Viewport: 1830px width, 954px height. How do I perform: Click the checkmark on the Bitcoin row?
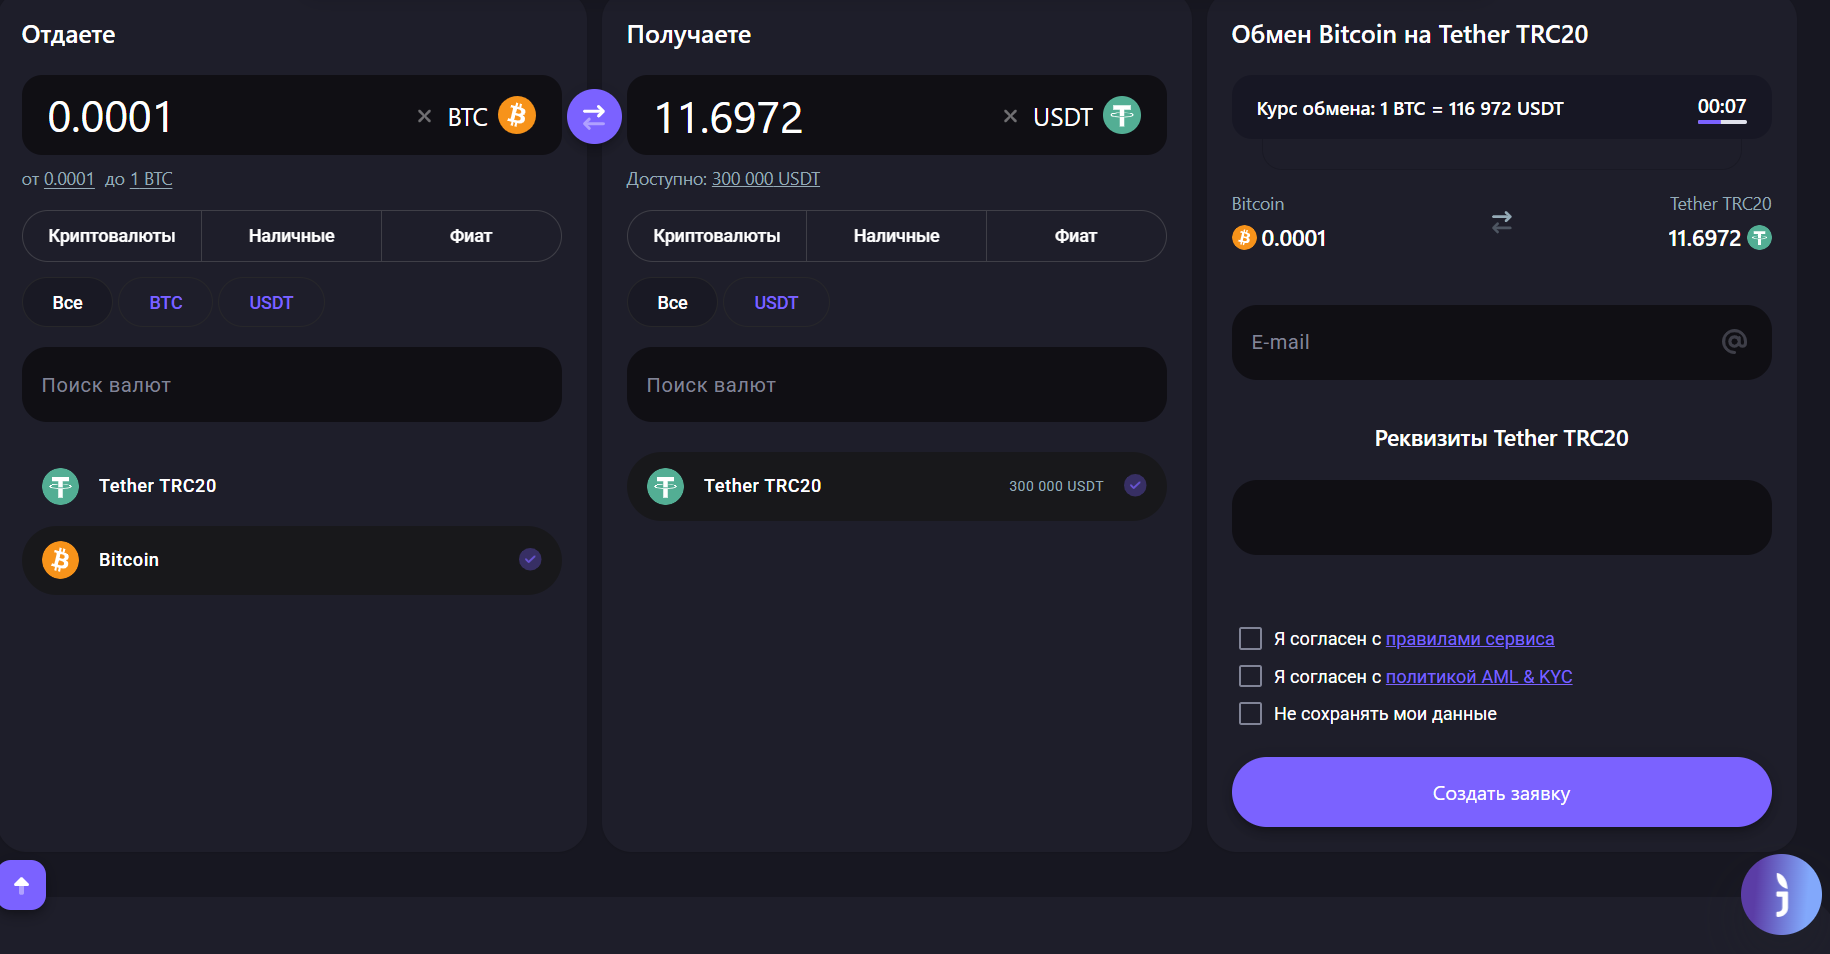[530, 559]
